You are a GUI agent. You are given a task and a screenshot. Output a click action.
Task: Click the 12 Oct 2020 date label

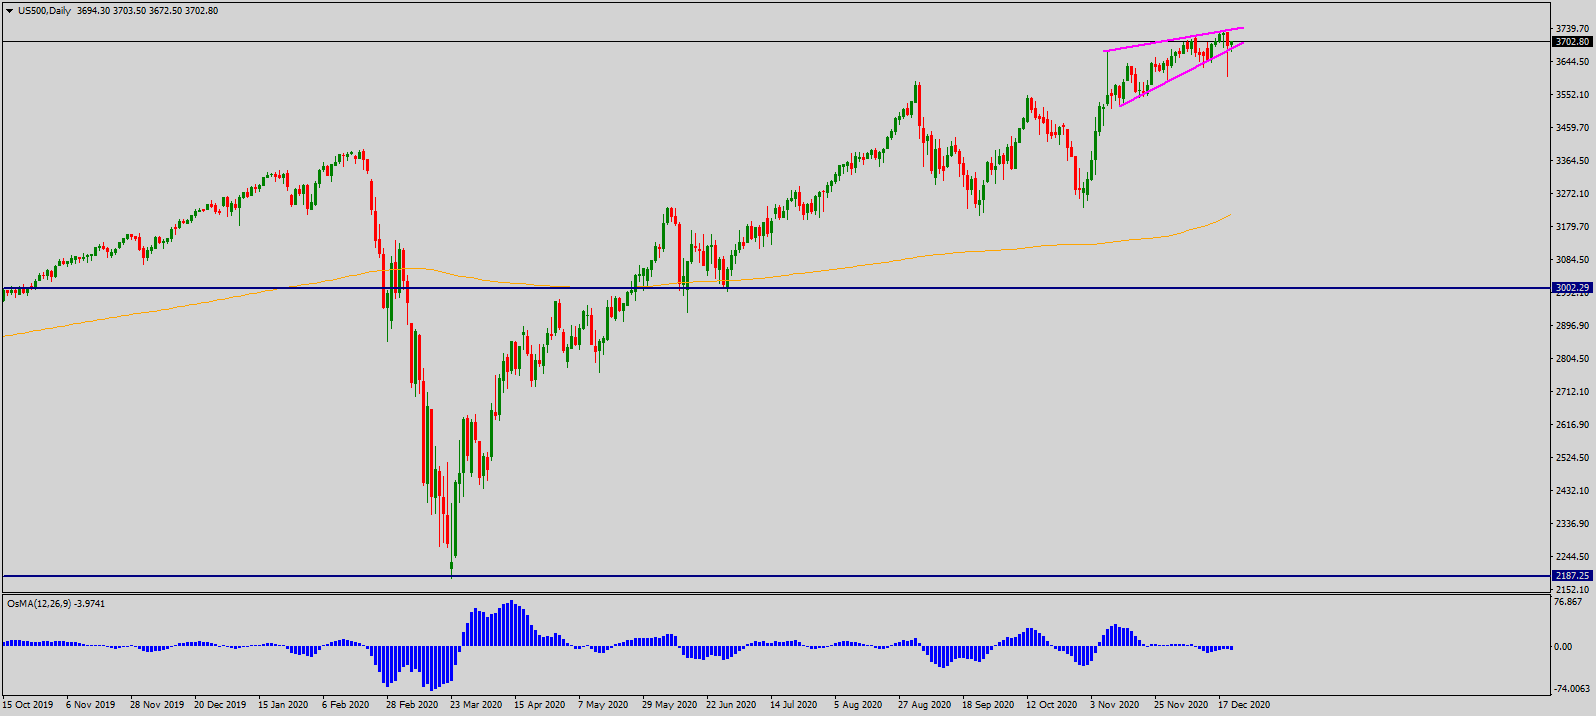[x=1051, y=705]
